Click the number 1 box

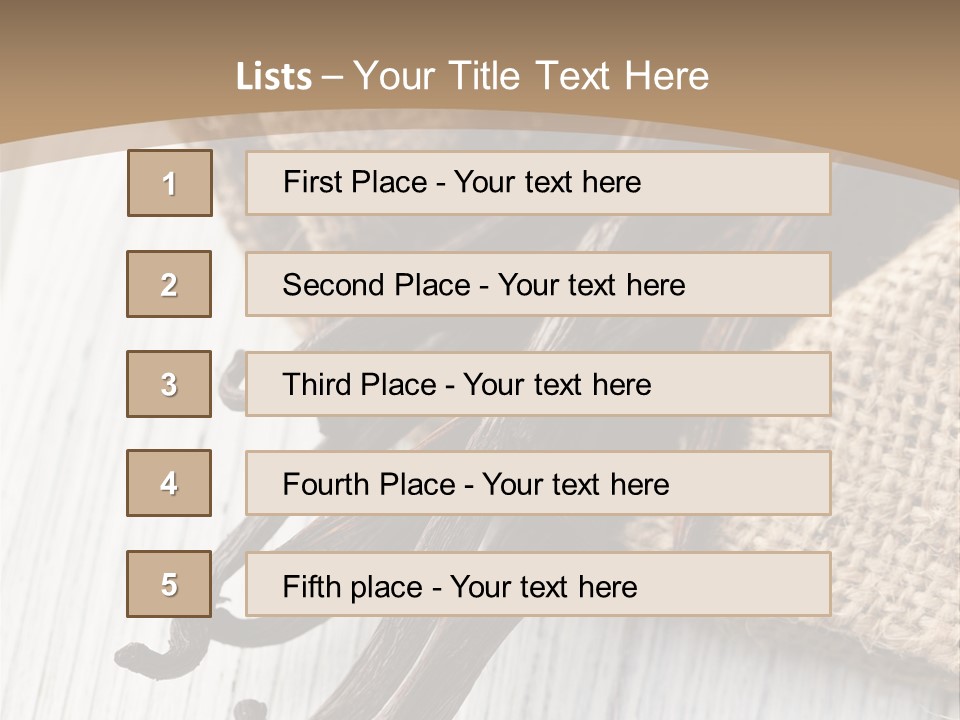(170, 183)
